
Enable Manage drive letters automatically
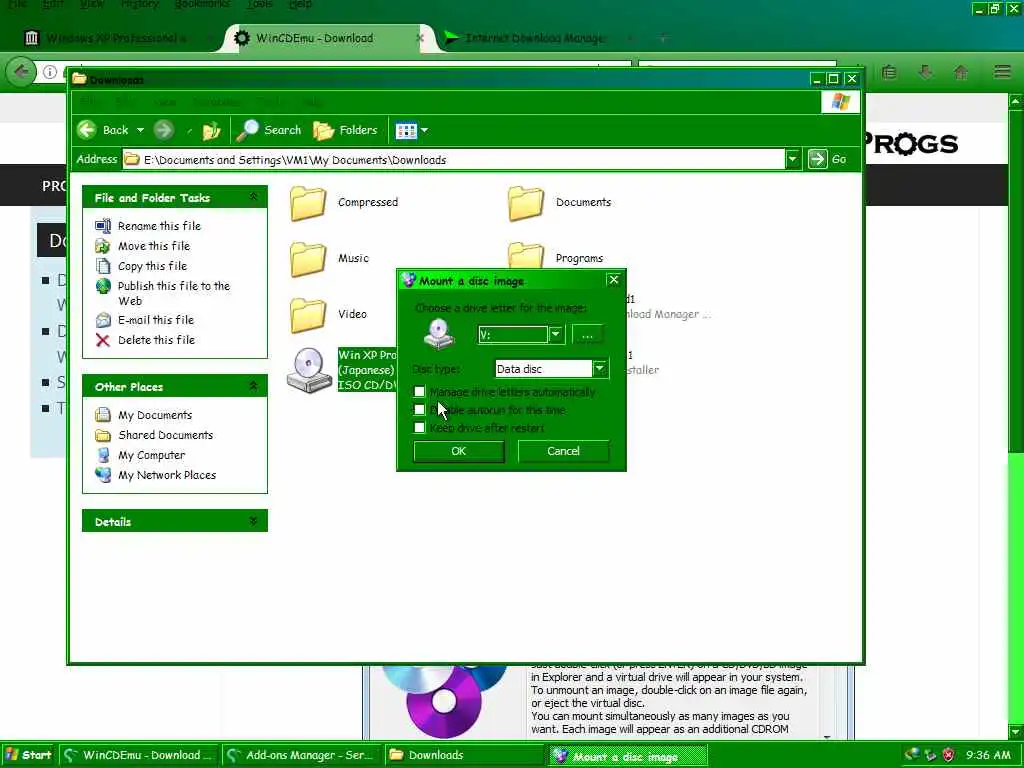pos(419,392)
